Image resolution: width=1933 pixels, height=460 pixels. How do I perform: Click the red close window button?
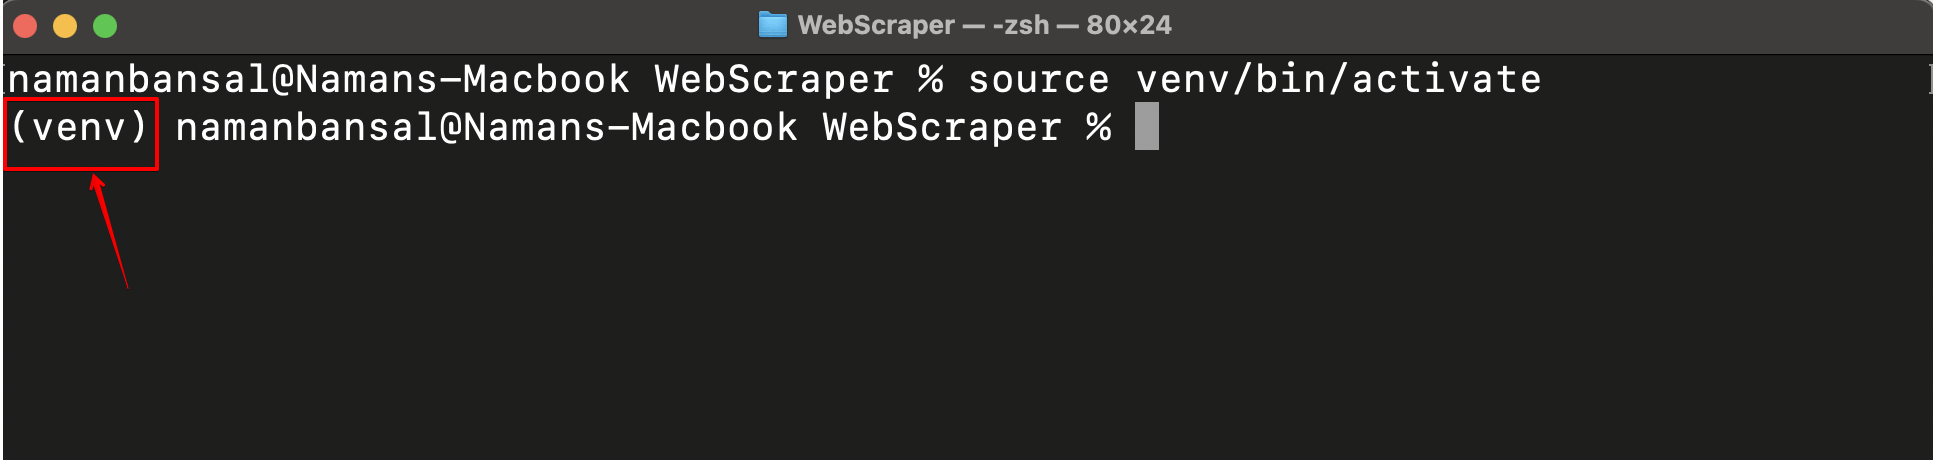pos(25,26)
